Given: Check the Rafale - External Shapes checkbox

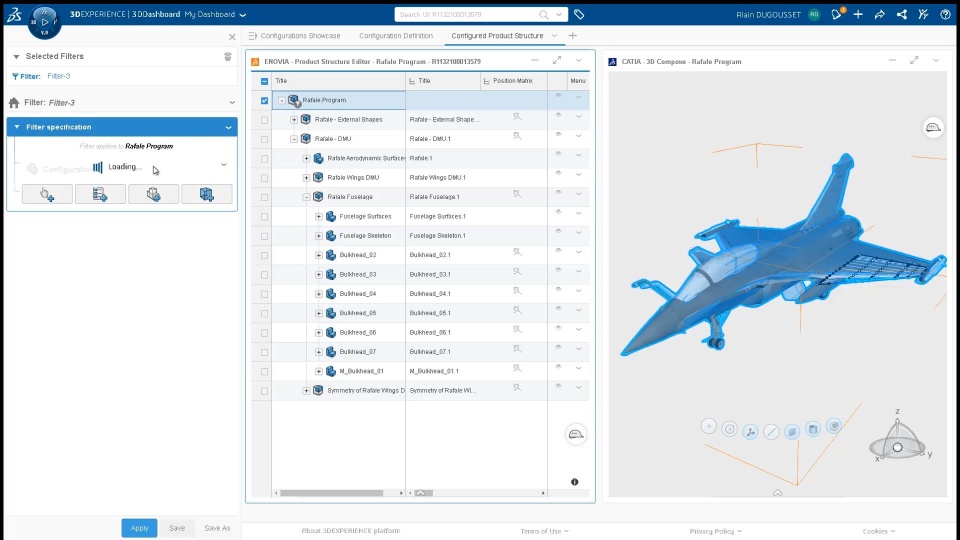Looking at the screenshot, I should (x=264, y=120).
